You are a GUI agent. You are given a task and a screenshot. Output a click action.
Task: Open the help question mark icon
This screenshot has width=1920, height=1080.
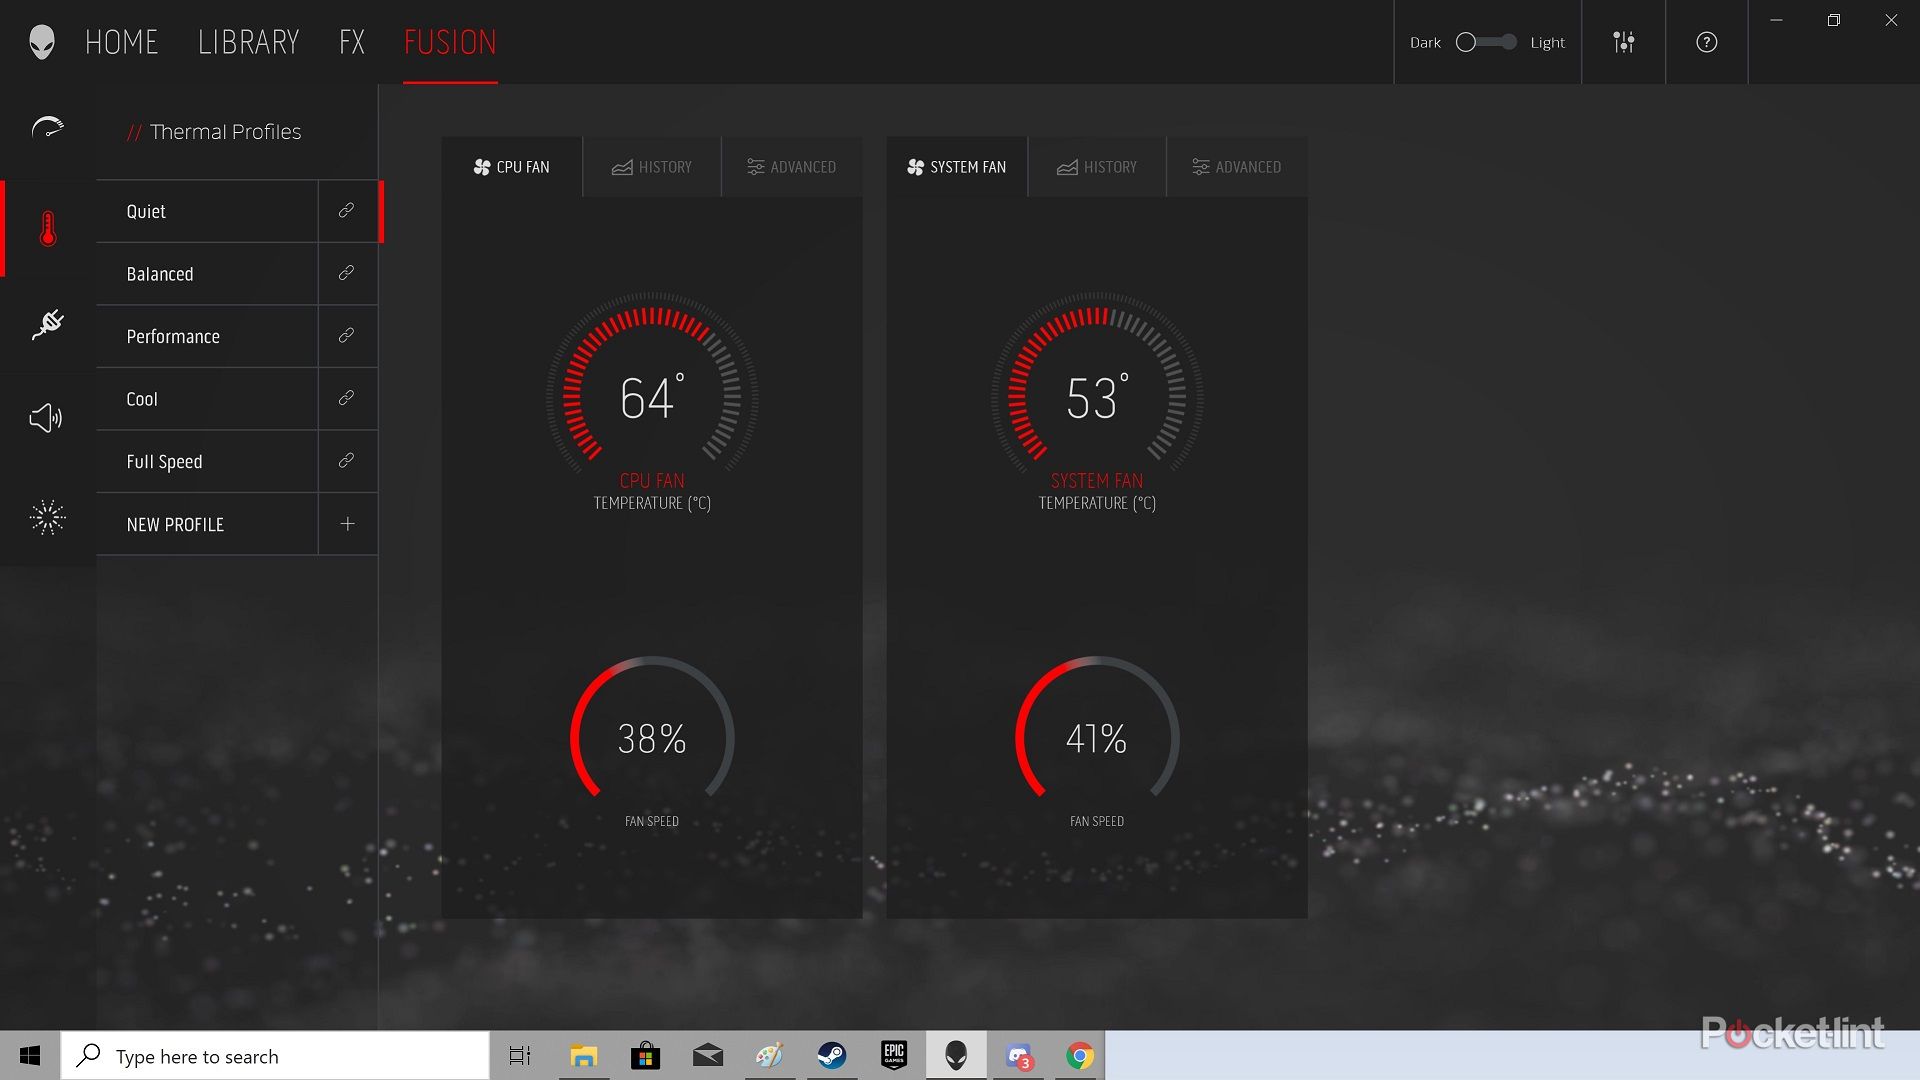tap(1707, 42)
